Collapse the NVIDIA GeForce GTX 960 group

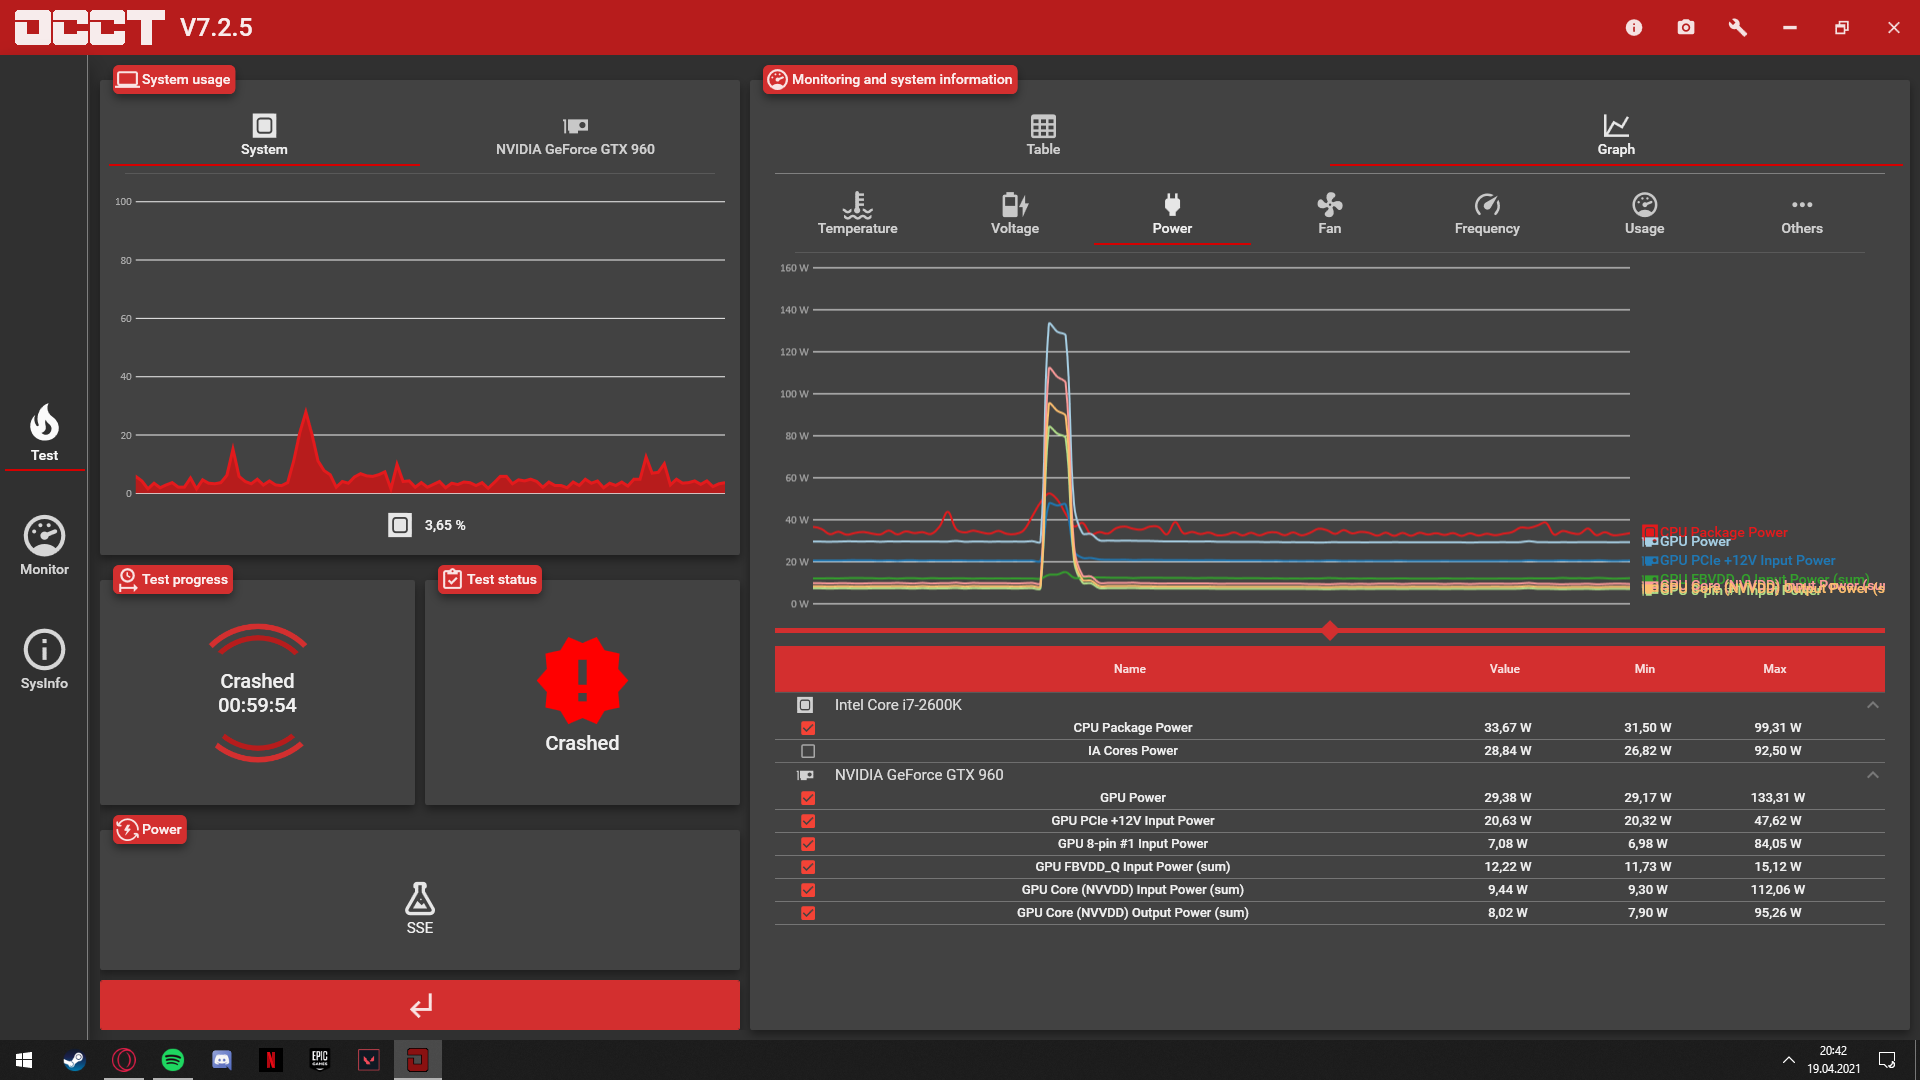(1872, 775)
